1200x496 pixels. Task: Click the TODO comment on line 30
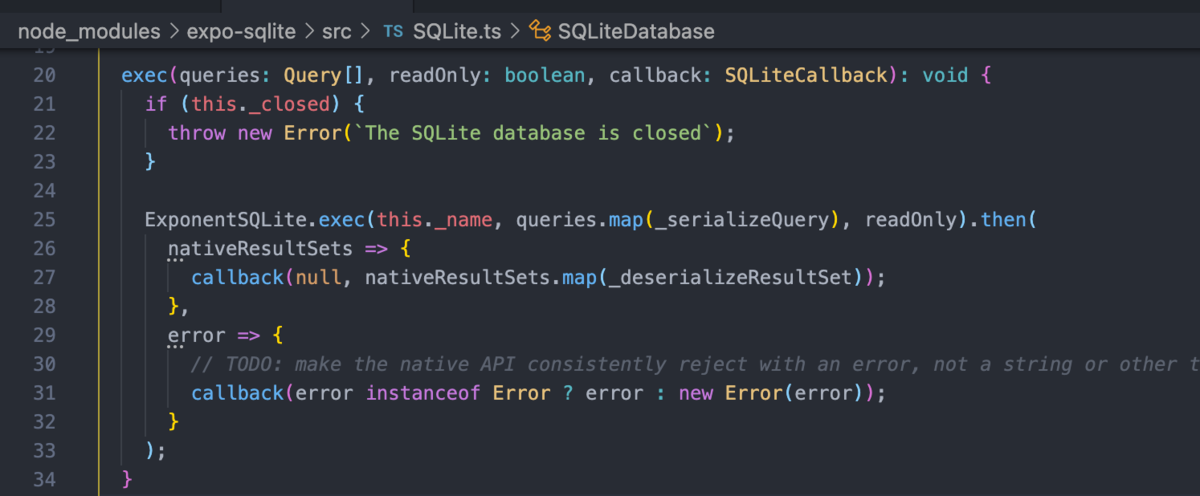[x=695, y=364]
